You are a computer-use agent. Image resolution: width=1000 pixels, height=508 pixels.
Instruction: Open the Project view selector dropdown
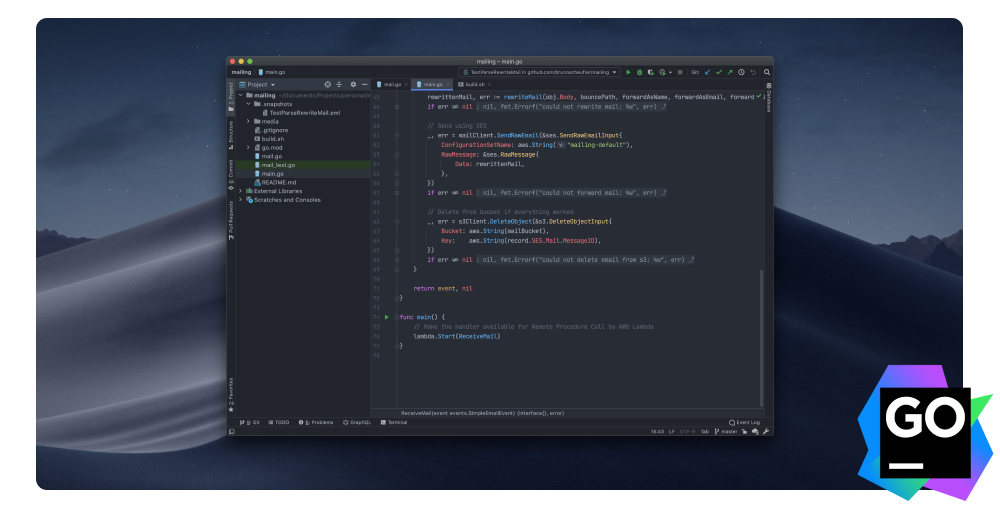pos(257,84)
